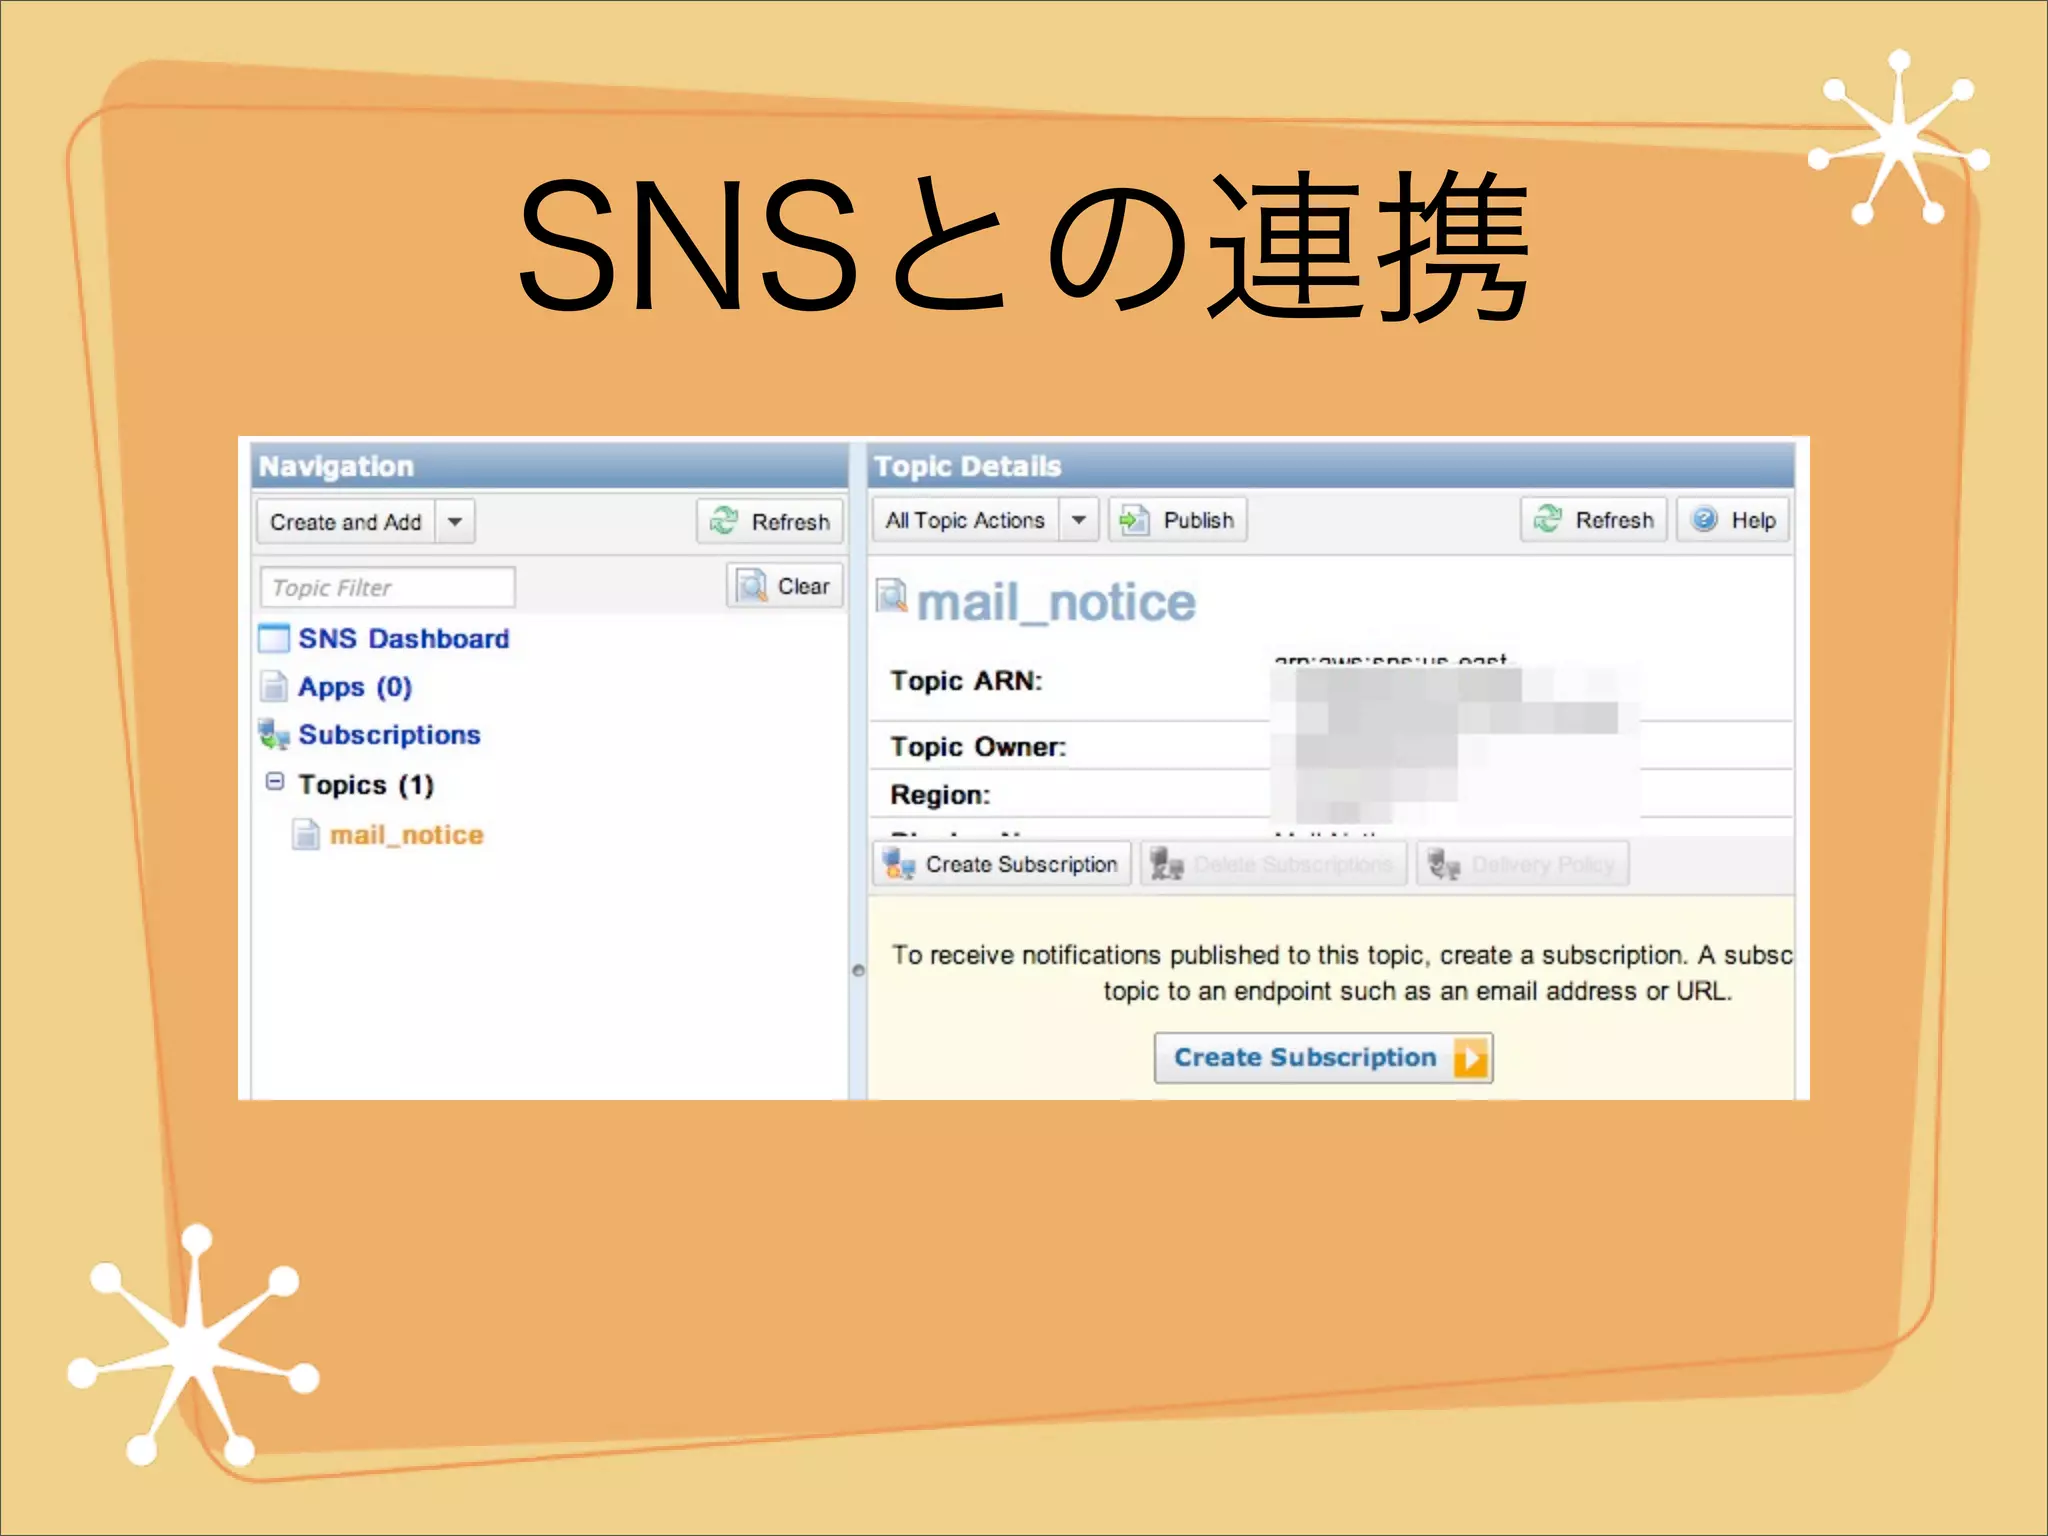Open Help in Topic Details toolbar
This screenshot has height=1536, width=2048.
coord(1733,520)
